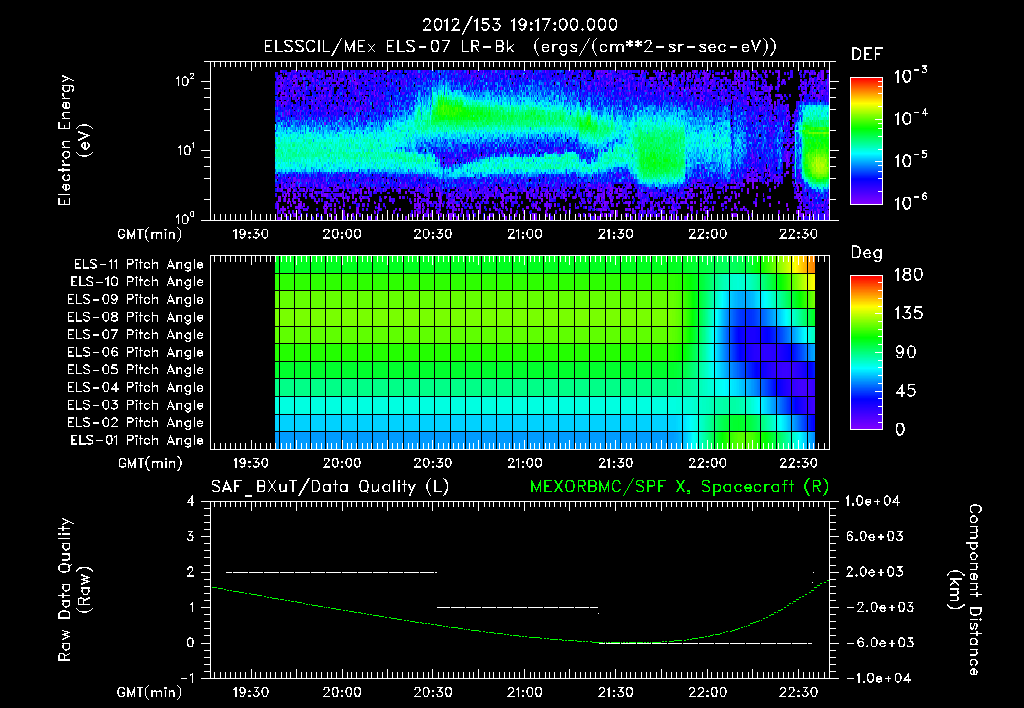
Task: Click the 2.0e+03 right axis value
Action: [875, 572]
